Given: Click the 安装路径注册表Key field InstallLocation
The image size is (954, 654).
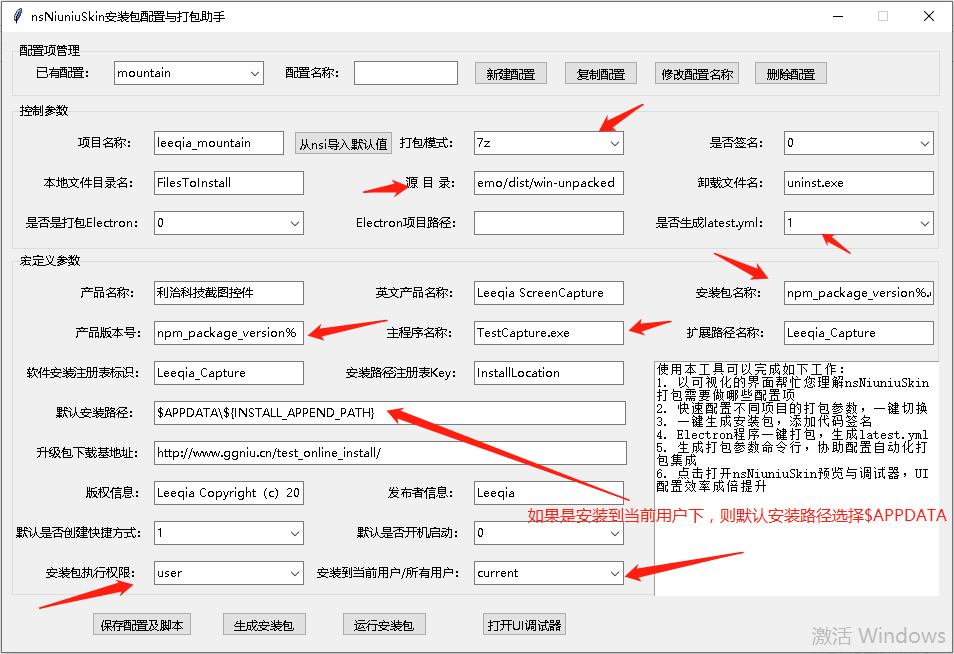Looking at the screenshot, I should point(549,373).
